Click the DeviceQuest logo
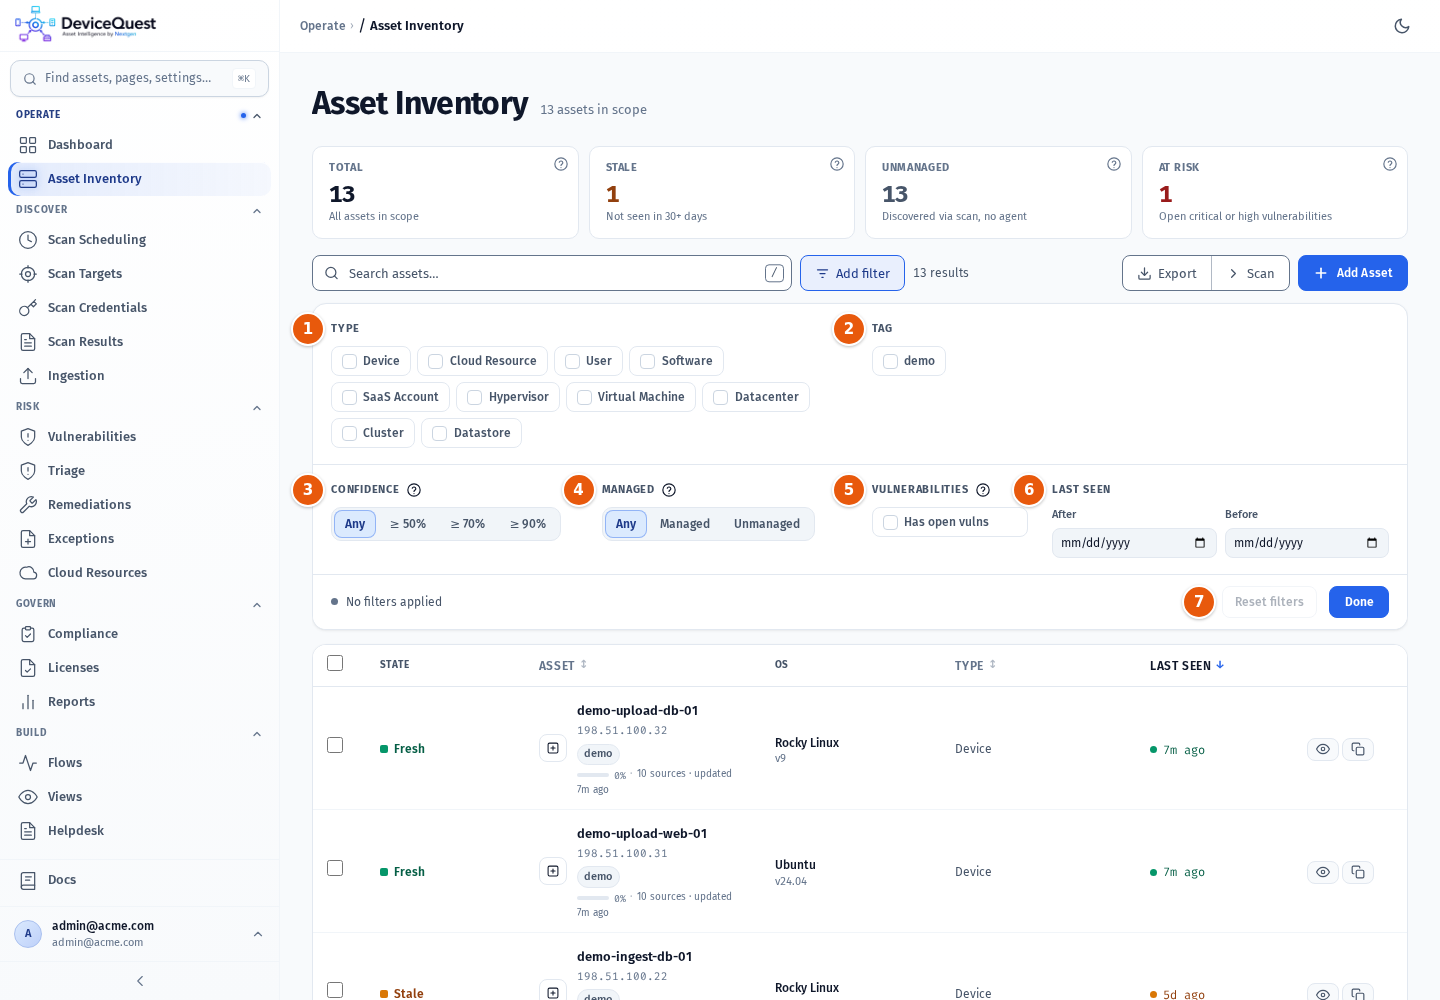The height and width of the screenshot is (1000, 1440). [86, 25]
